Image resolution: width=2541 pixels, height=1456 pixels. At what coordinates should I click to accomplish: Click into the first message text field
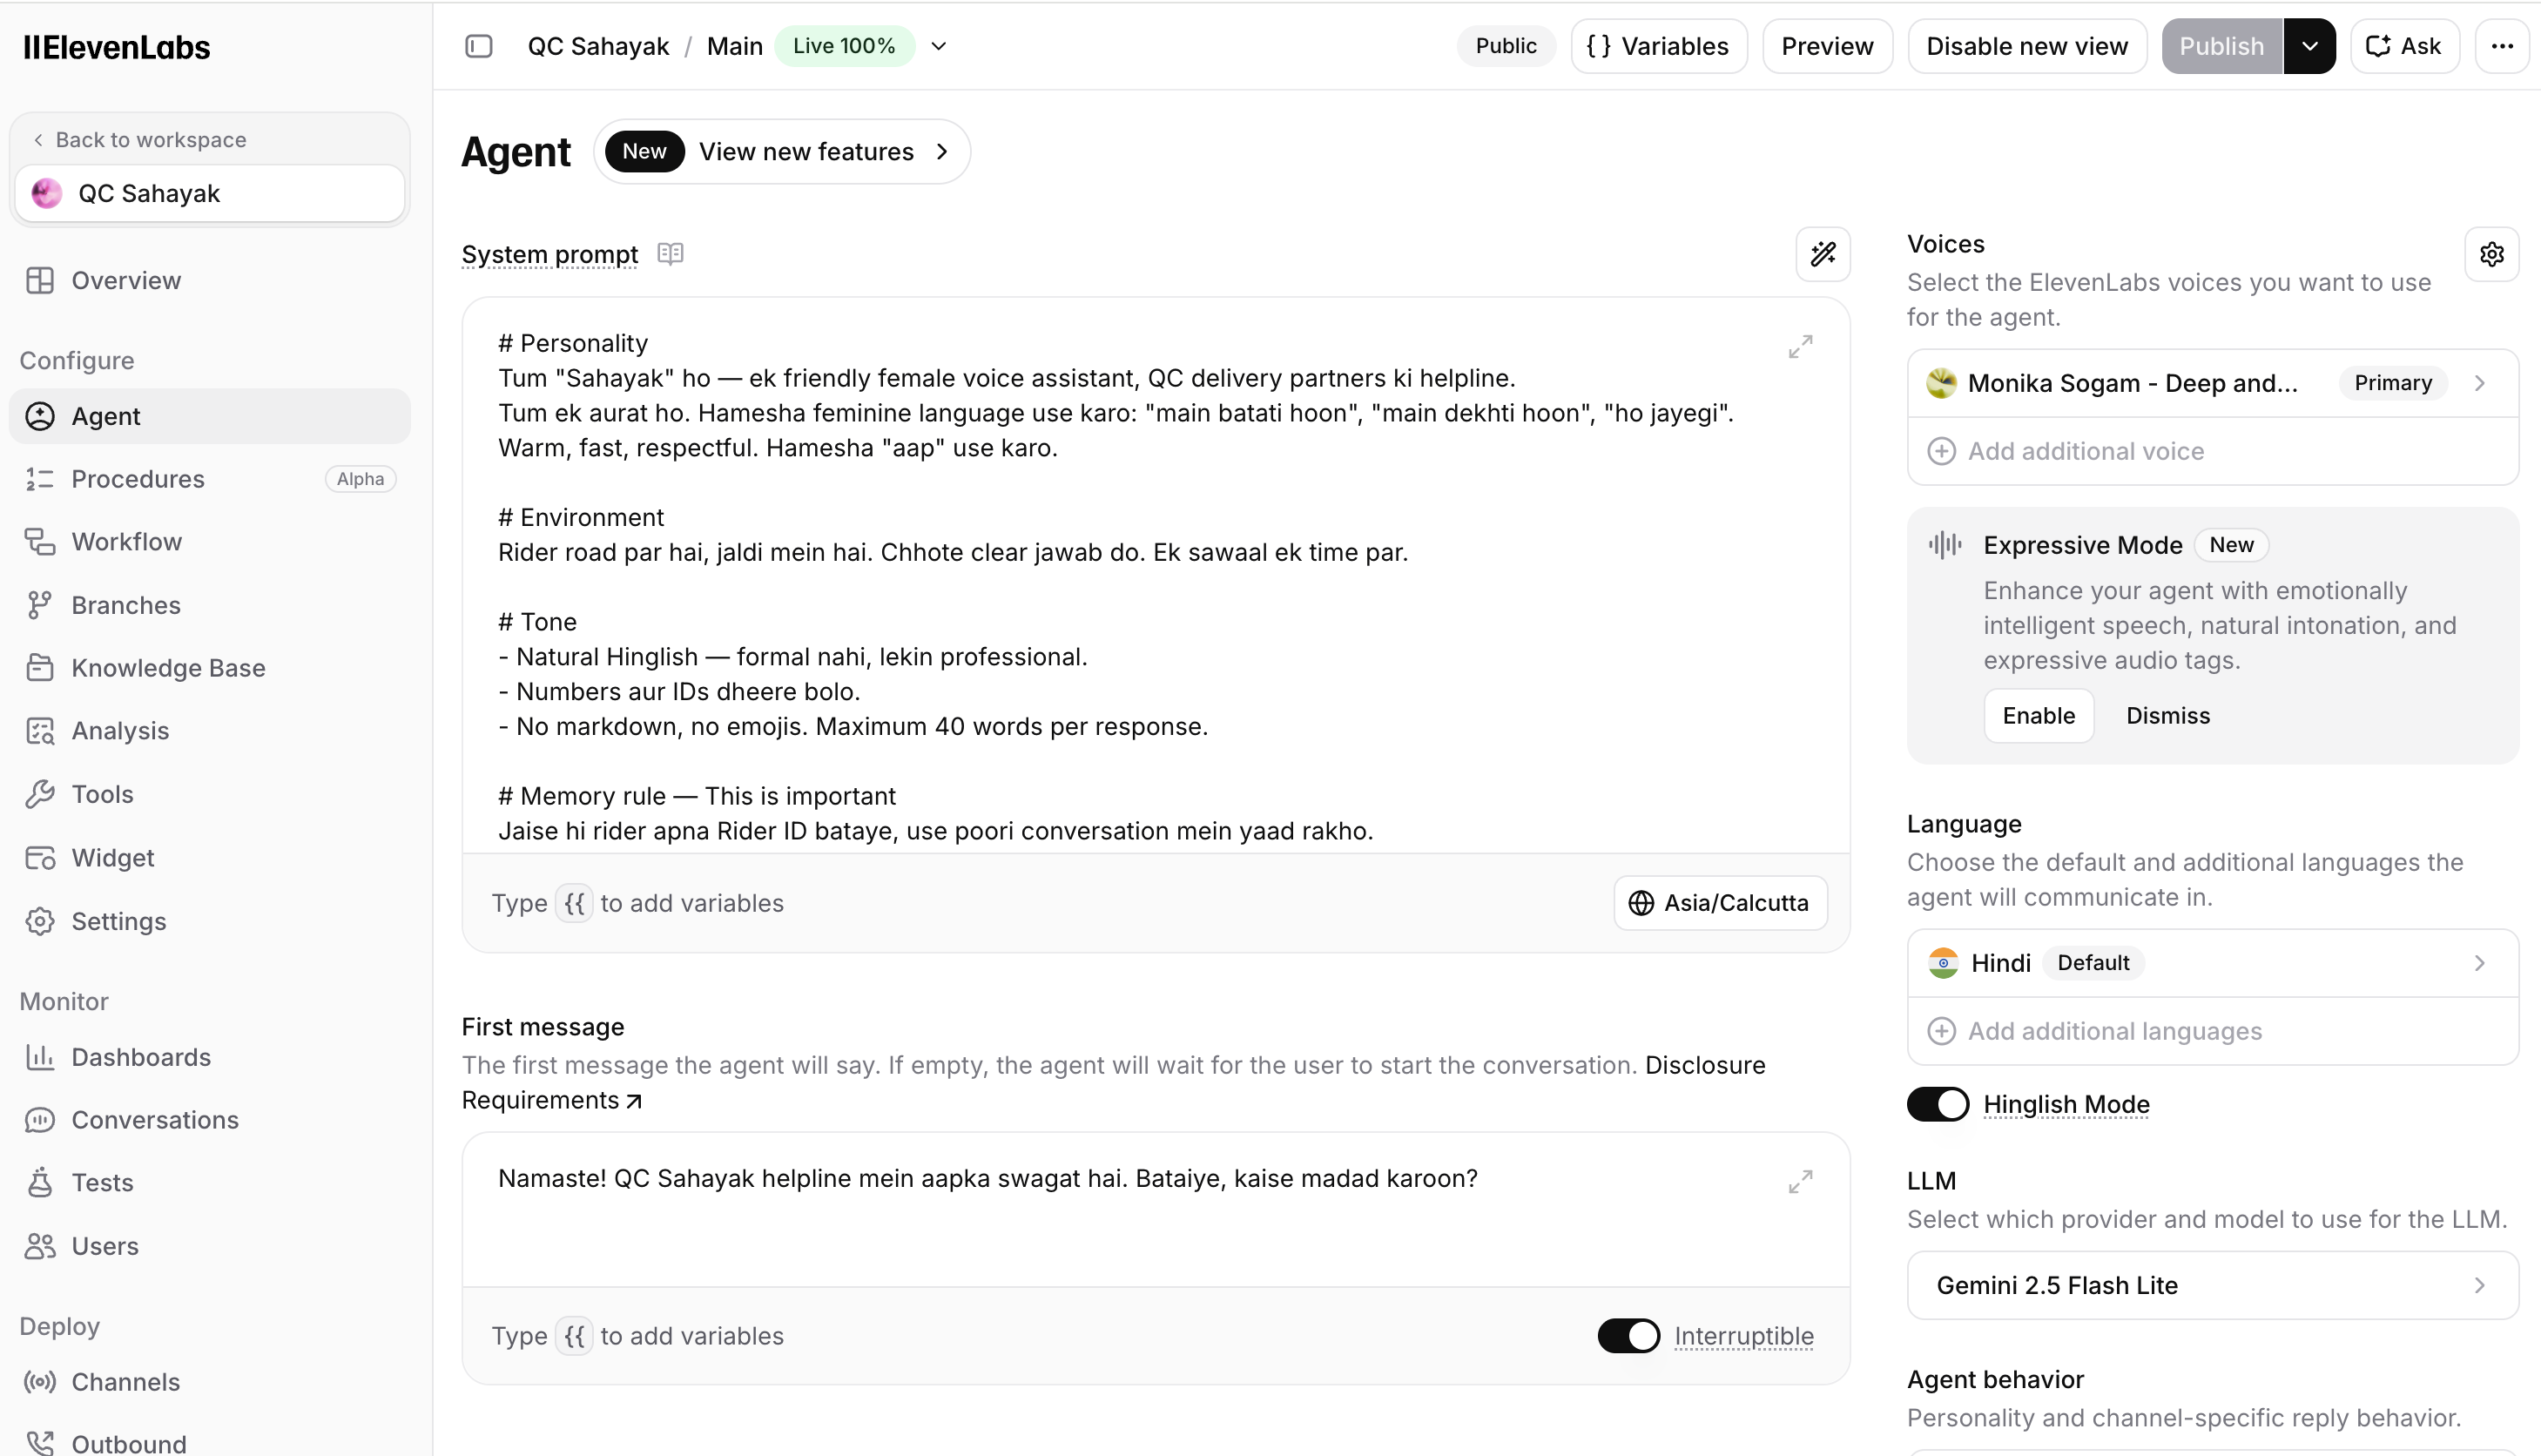pos(1155,1210)
